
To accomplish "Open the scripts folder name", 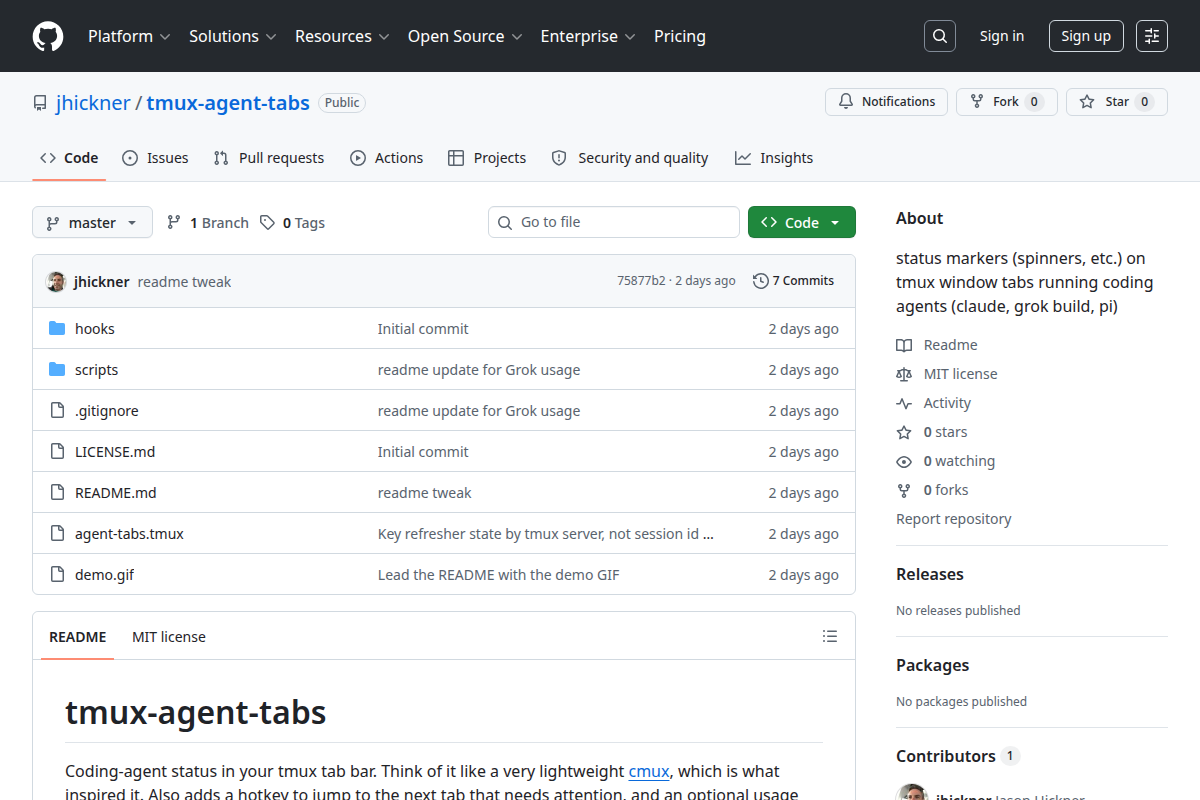I will (x=96, y=370).
